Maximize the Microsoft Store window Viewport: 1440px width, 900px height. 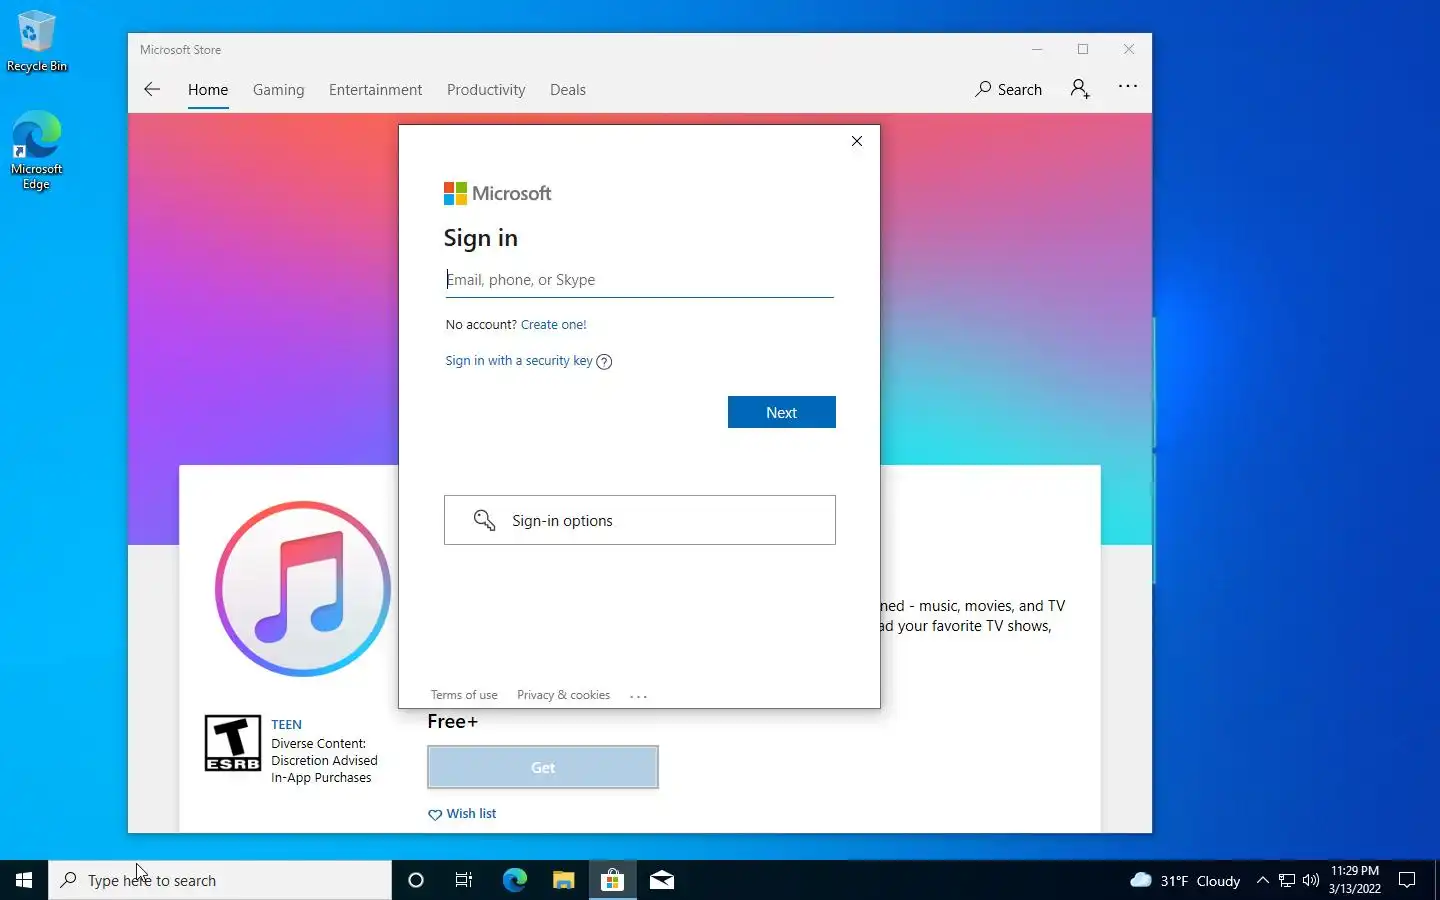(x=1083, y=49)
